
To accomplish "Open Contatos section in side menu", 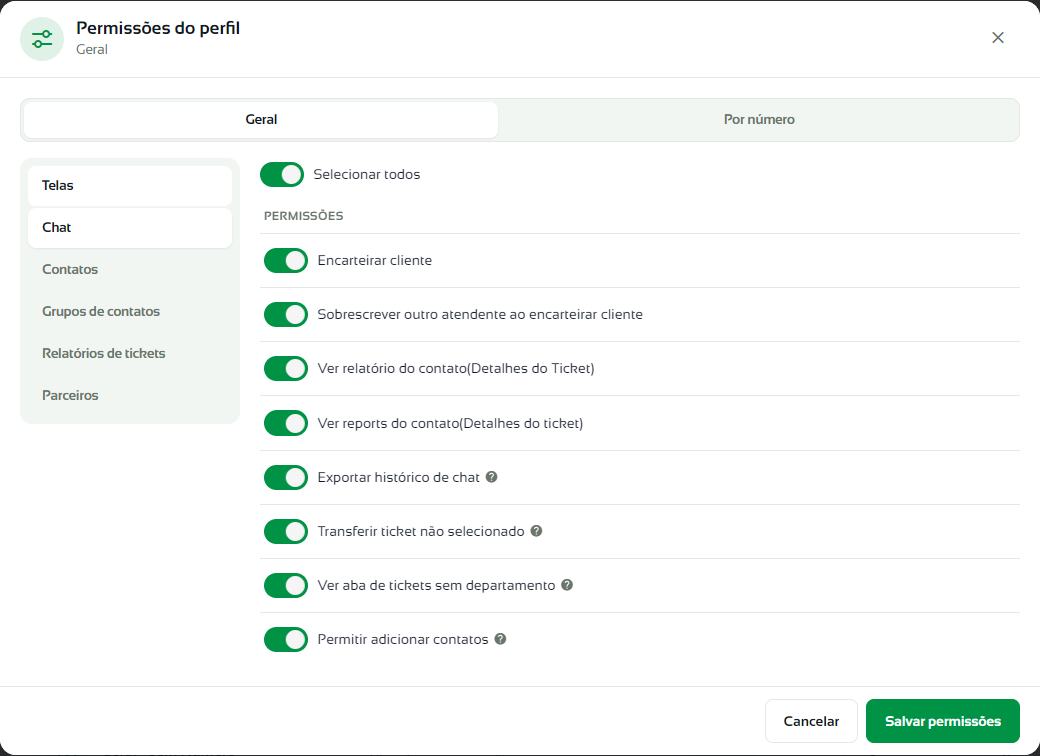I will tap(130, 269).
